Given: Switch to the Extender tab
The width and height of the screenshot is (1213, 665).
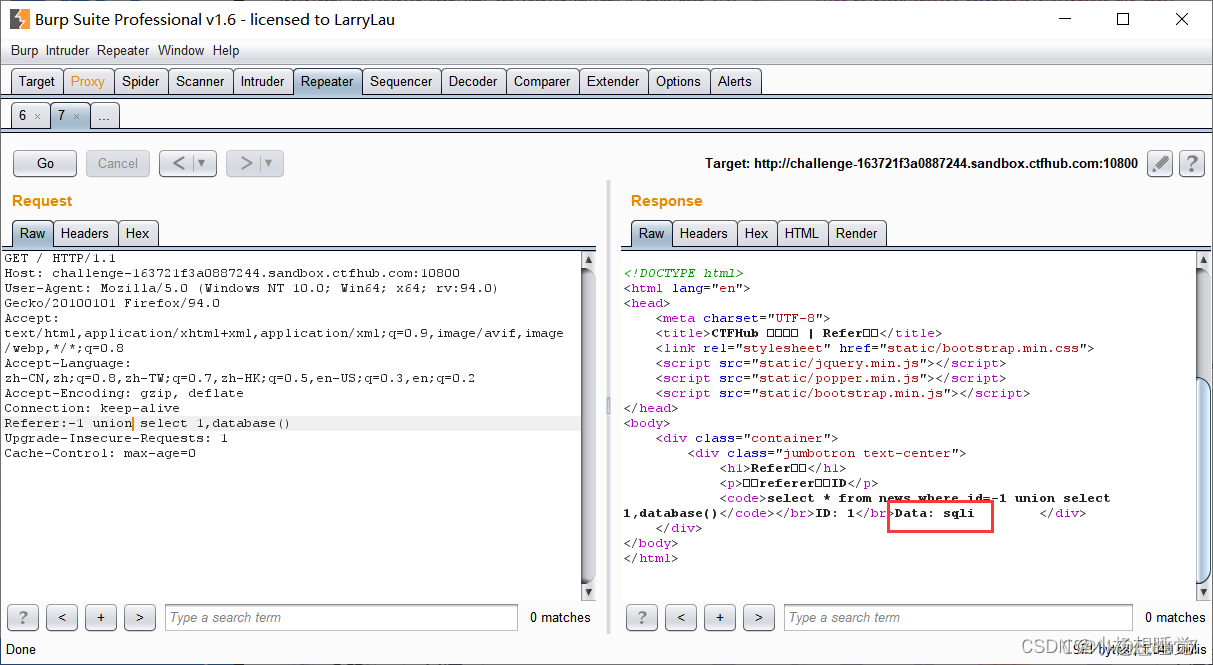Looking at the screenshot, I should [613, 81].
